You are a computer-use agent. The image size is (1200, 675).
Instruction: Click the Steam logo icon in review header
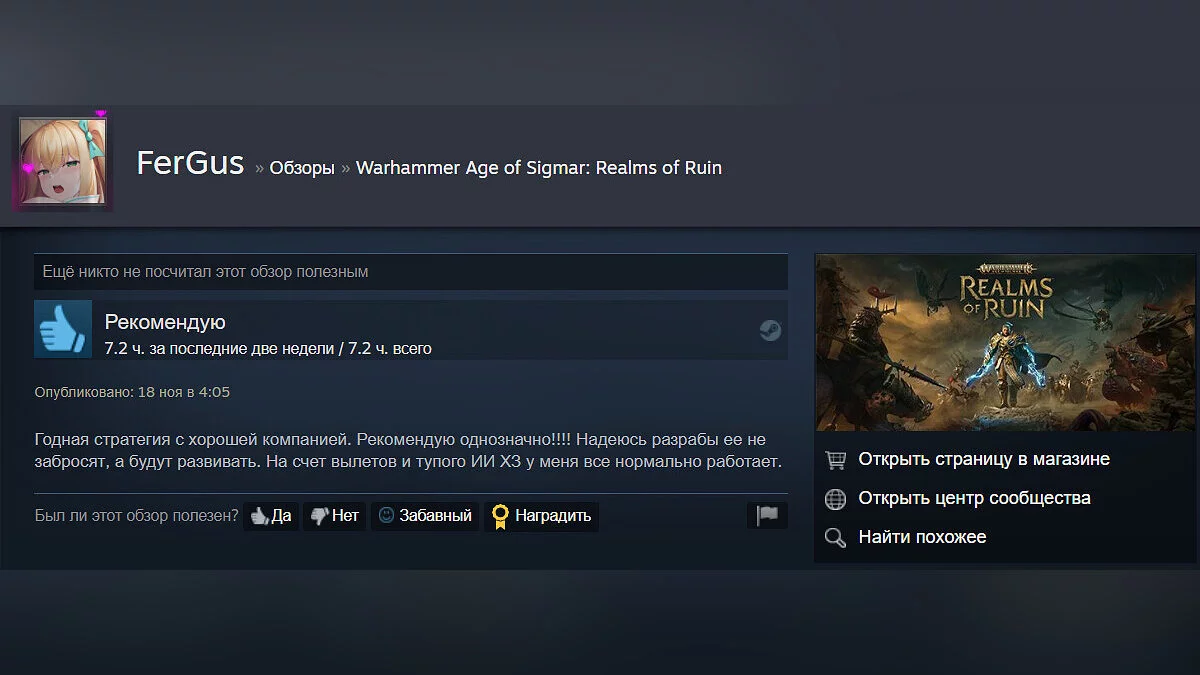click(770, 330)
